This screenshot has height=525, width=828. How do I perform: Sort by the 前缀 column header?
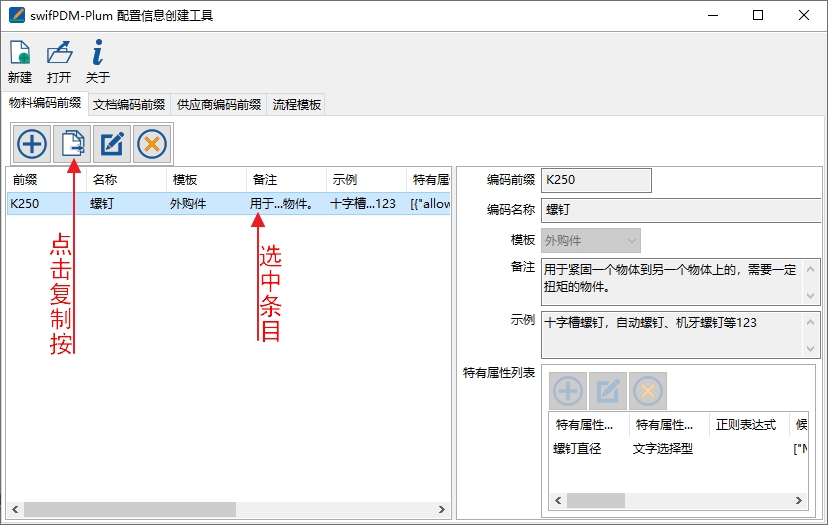coord(45,179)
